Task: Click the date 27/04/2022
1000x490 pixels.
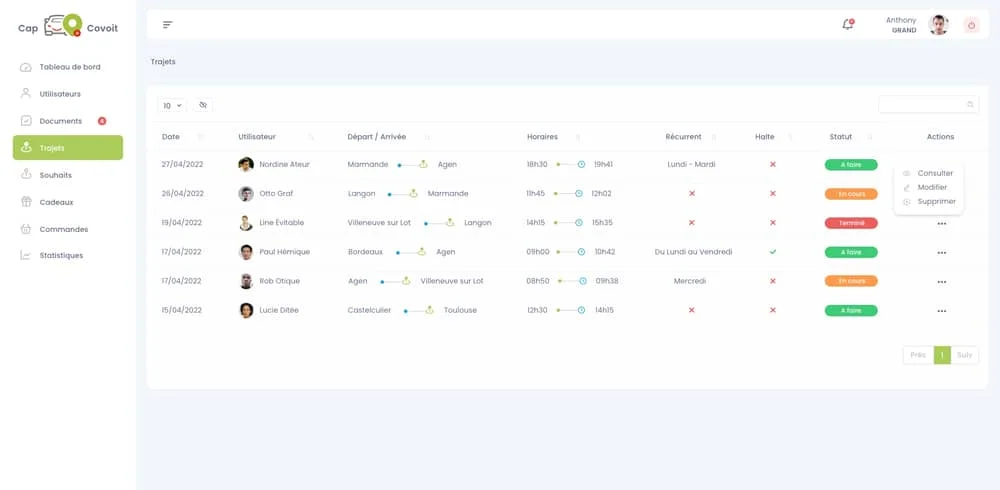Action: pos(182,165)
